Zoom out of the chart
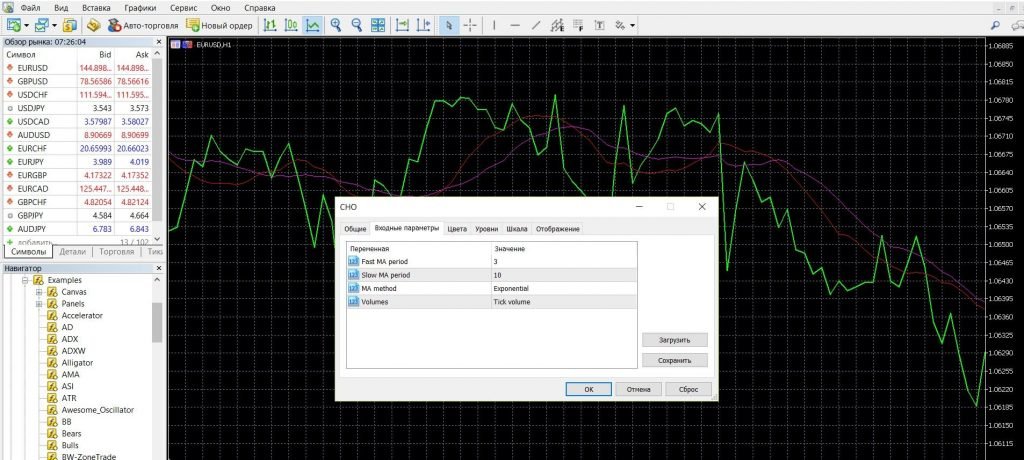The image size is (1024, 460). click(x=356, y=24)
